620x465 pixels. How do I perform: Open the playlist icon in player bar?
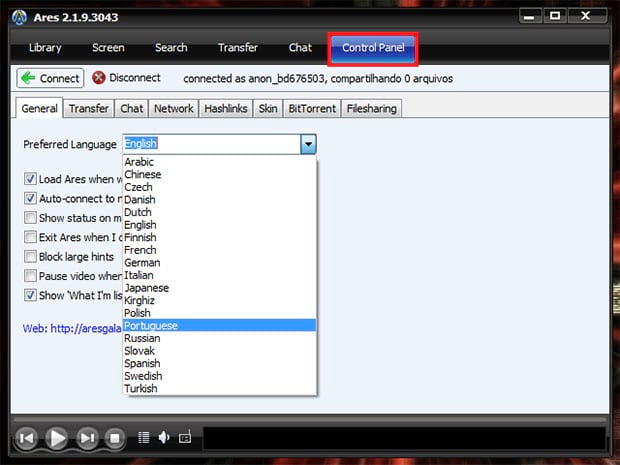click(x=143, y=438)
